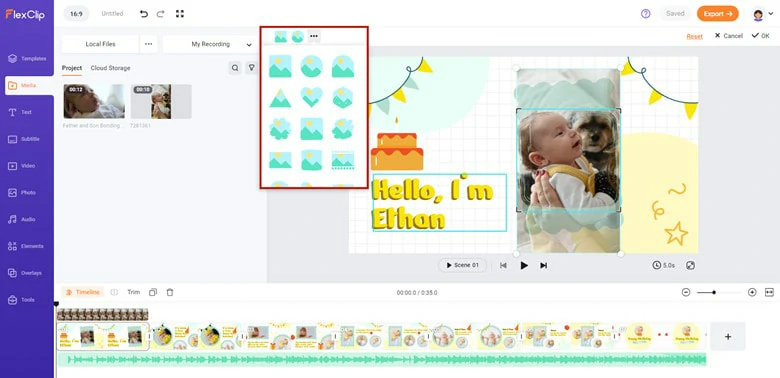Toggle fit-to-width timeline button
Viewport: 780px width, 378px height.
pos(769,292)
